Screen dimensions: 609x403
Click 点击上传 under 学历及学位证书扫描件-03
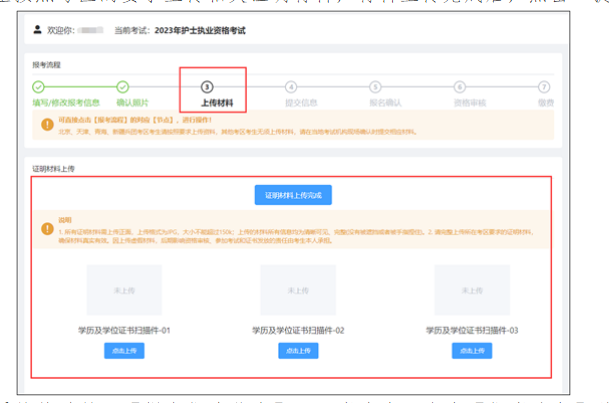pos(471,350)
